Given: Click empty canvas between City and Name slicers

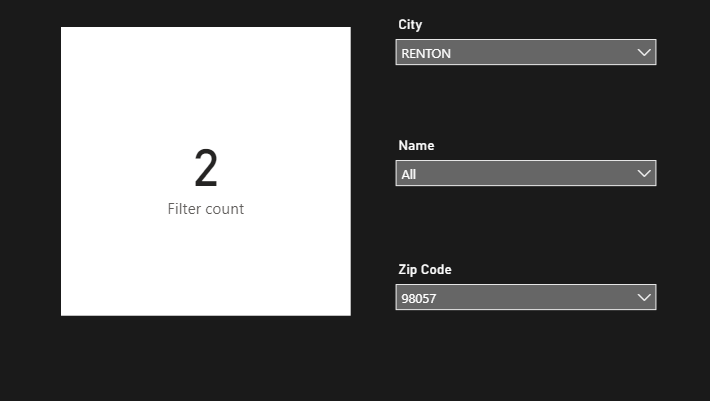Looking at the screenshot, I should pyautogui.click(x=525, y=102).
